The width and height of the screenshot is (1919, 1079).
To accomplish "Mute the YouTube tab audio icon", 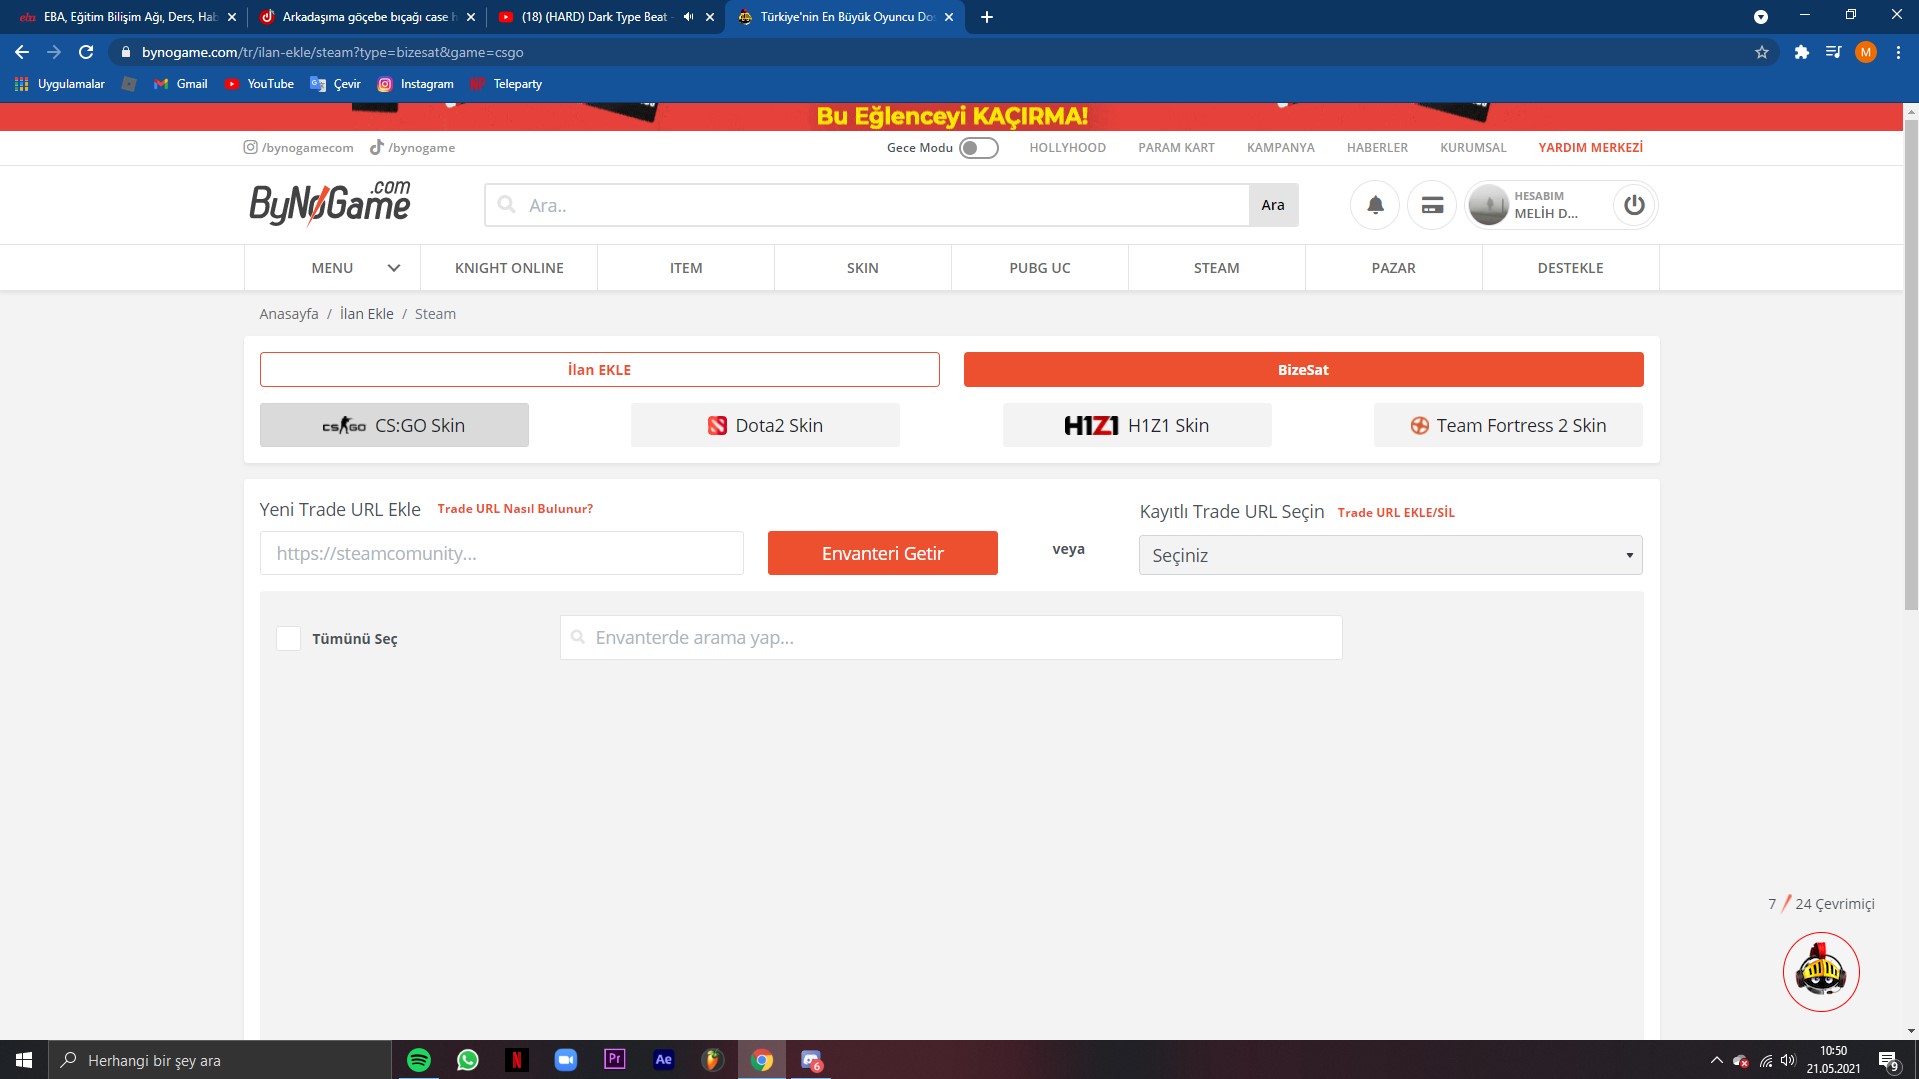I will pyautogui.click(x=688, y=17).
